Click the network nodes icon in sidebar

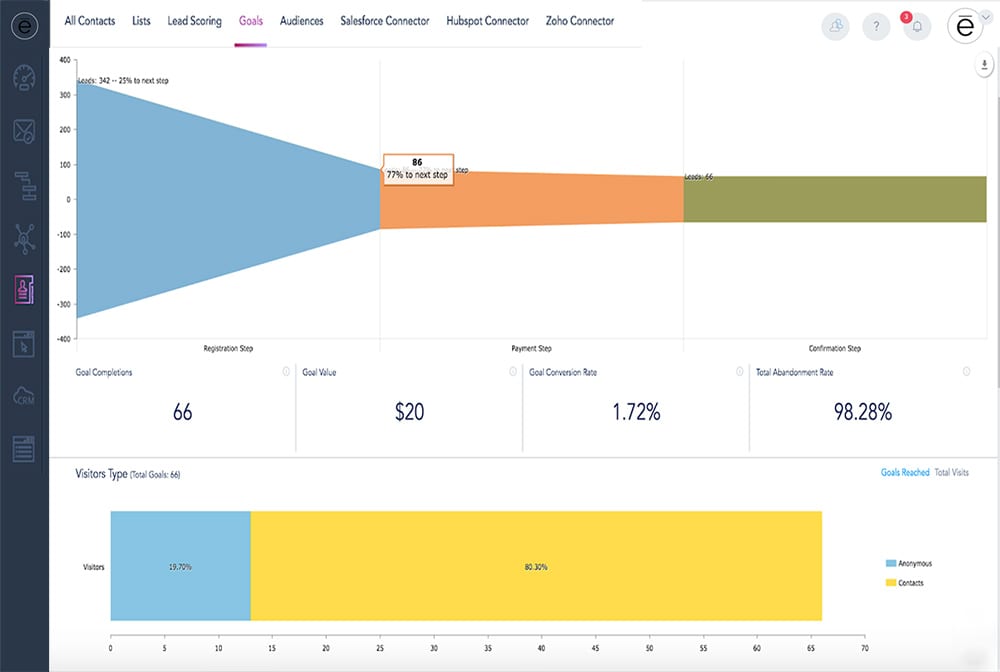click(x=24, y=238)
